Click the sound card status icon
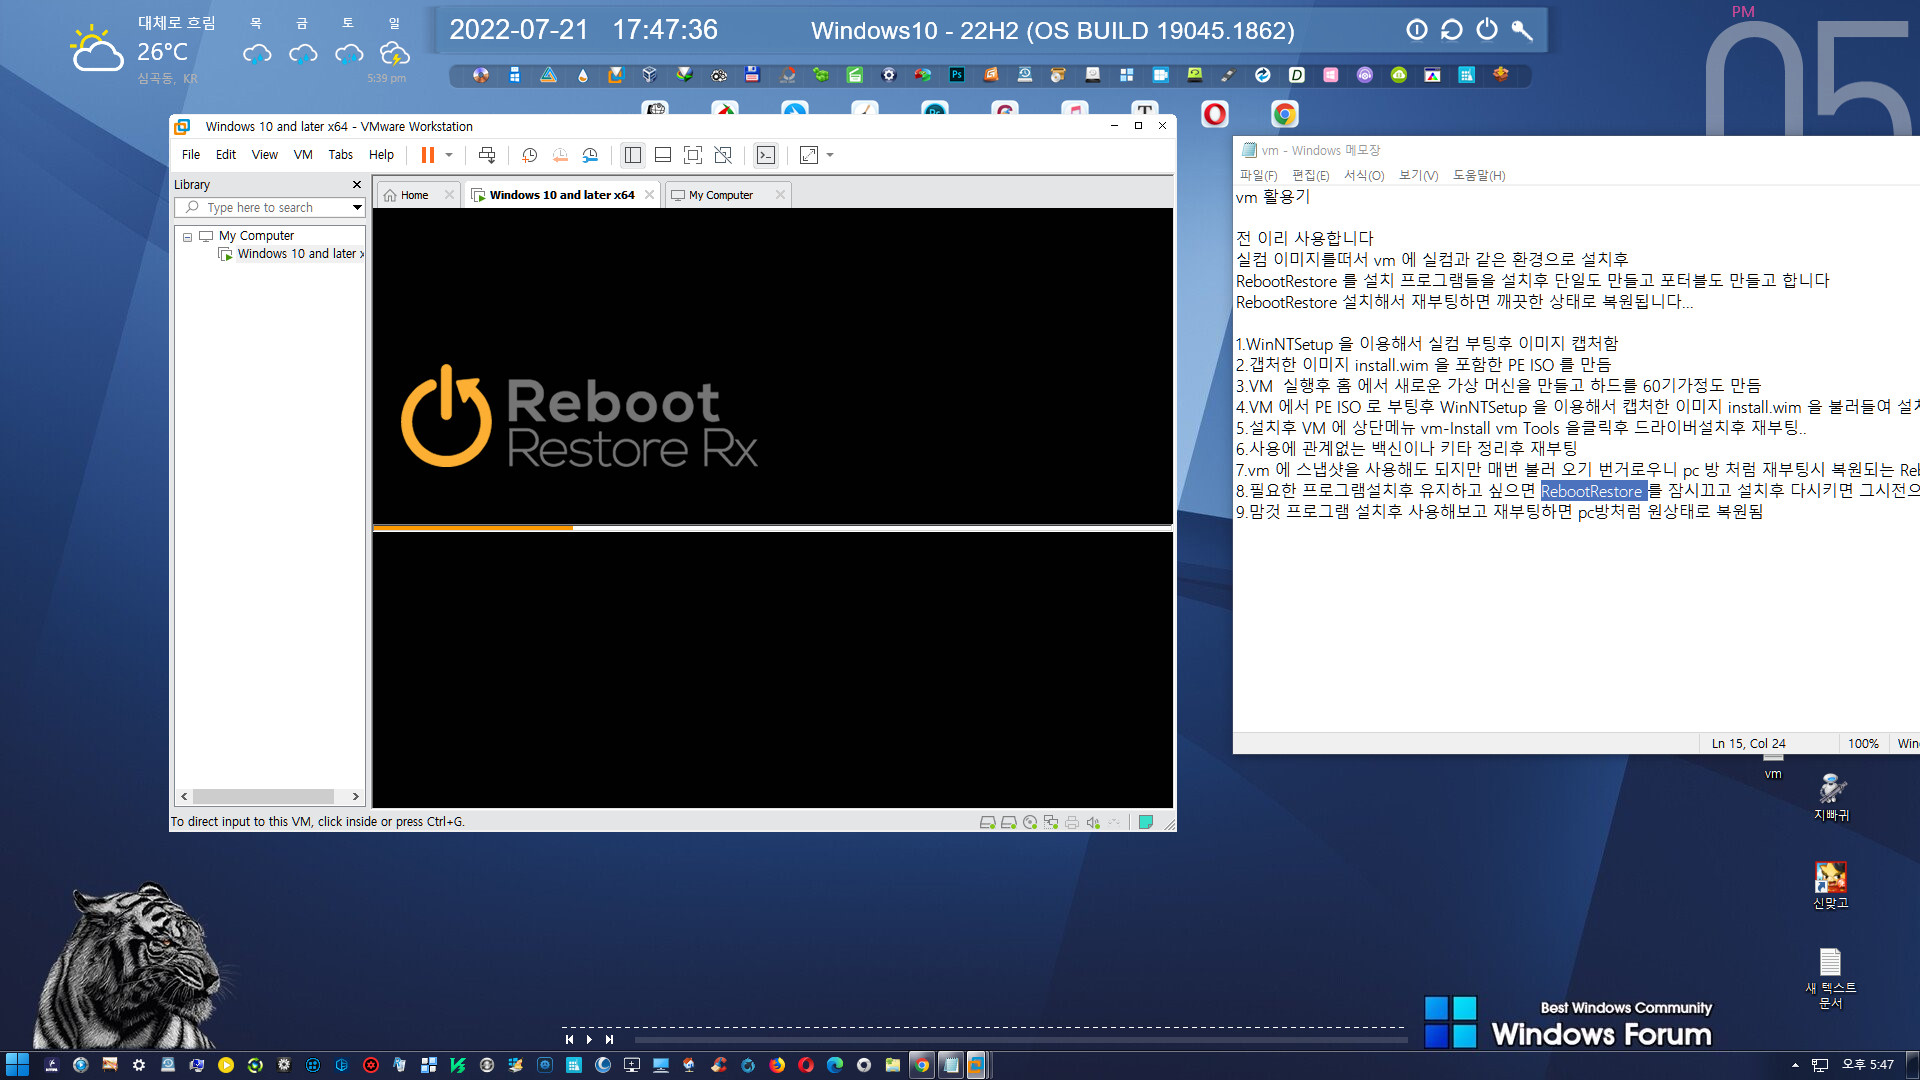 pos(1093,822)
